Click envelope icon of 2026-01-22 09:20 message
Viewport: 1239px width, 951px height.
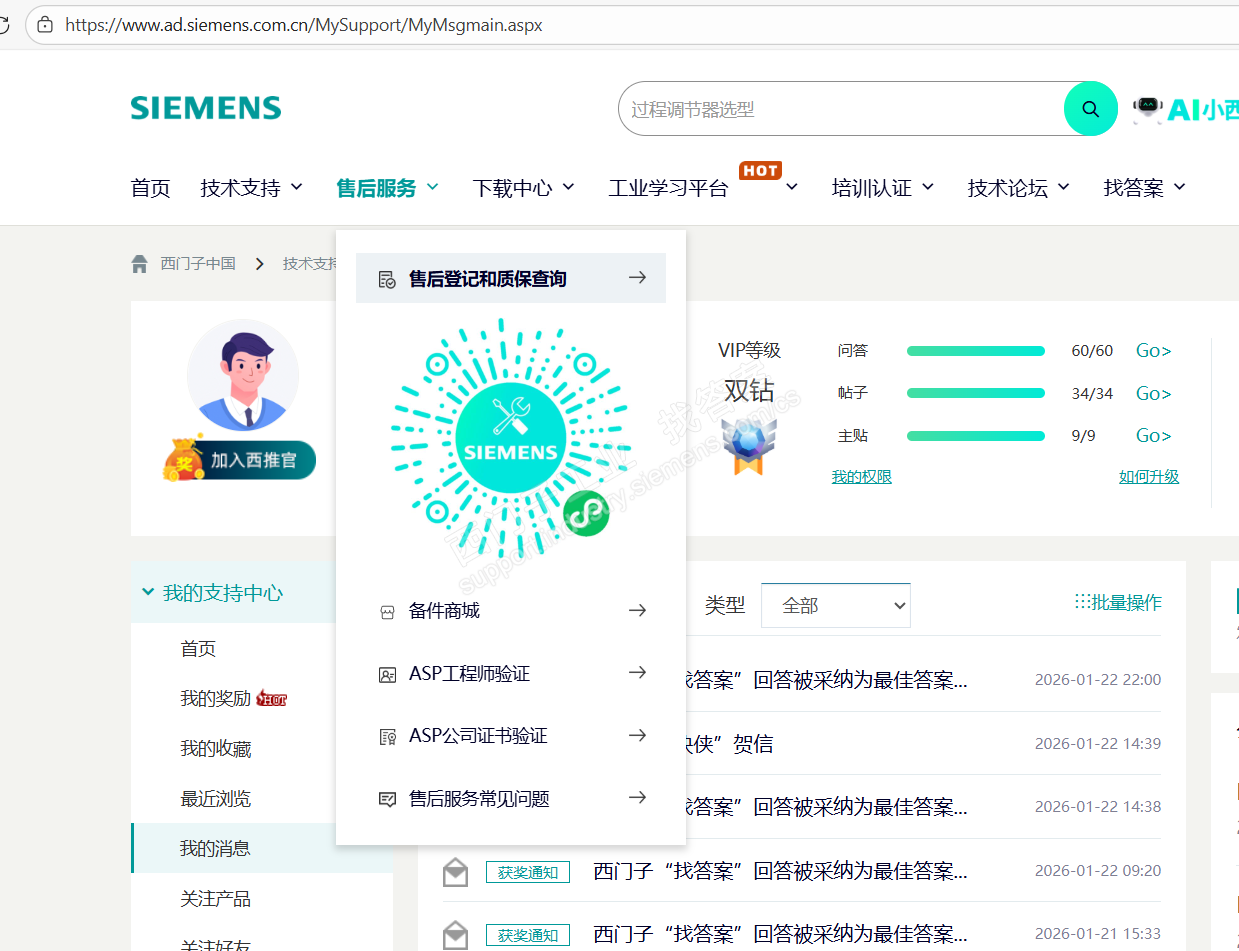[x=455, y=872]
